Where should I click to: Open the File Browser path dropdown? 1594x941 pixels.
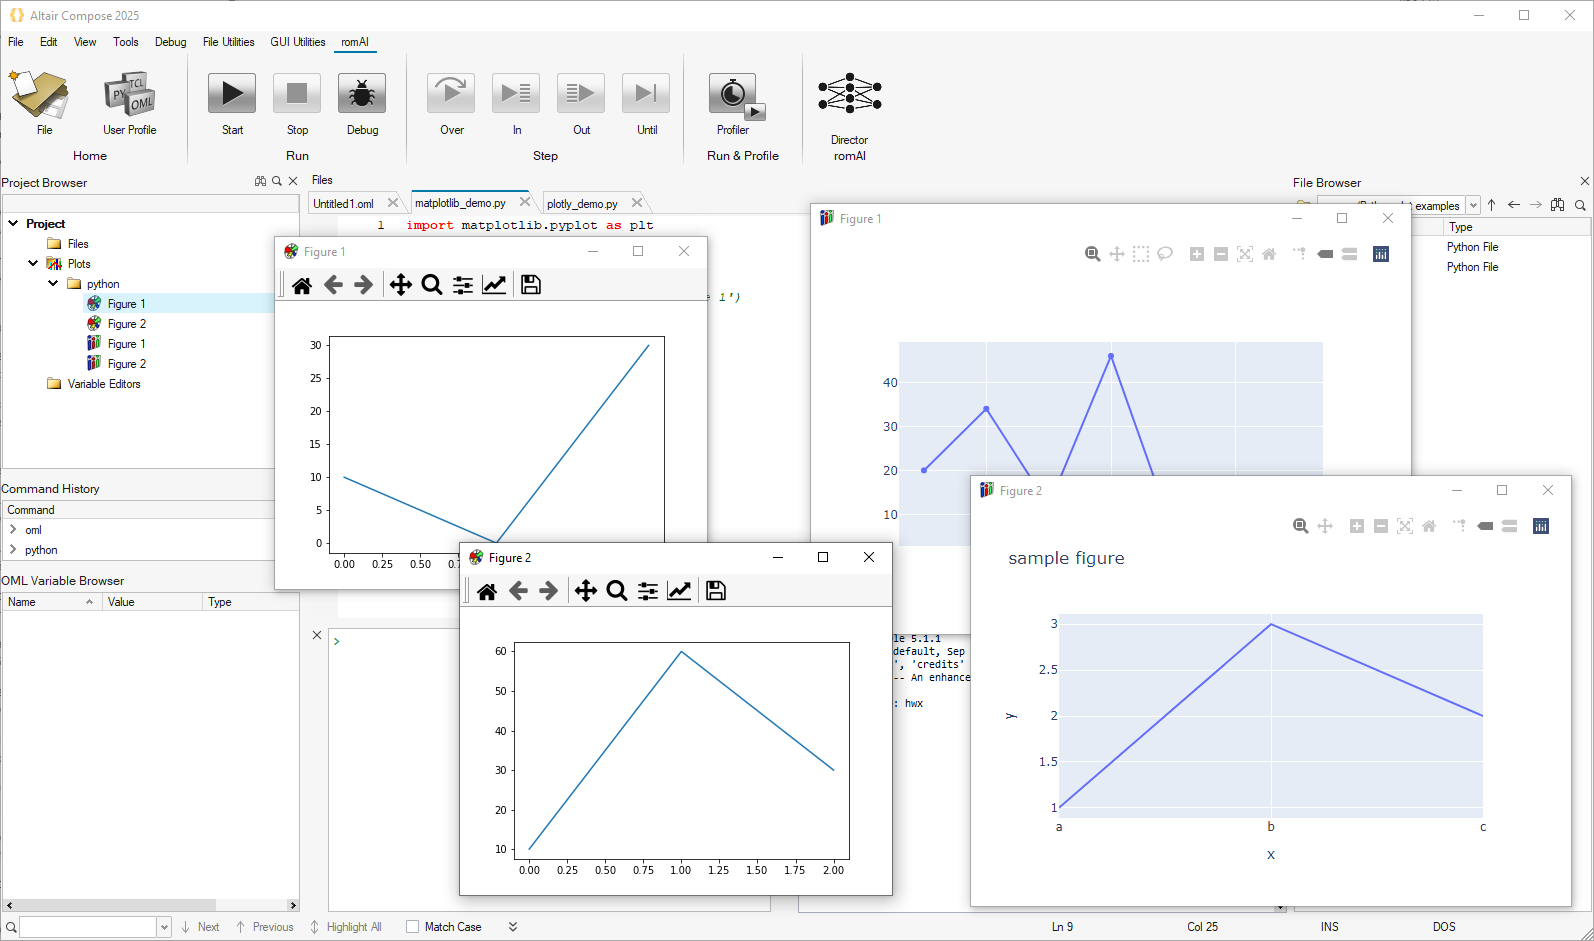pos(1473,206)
